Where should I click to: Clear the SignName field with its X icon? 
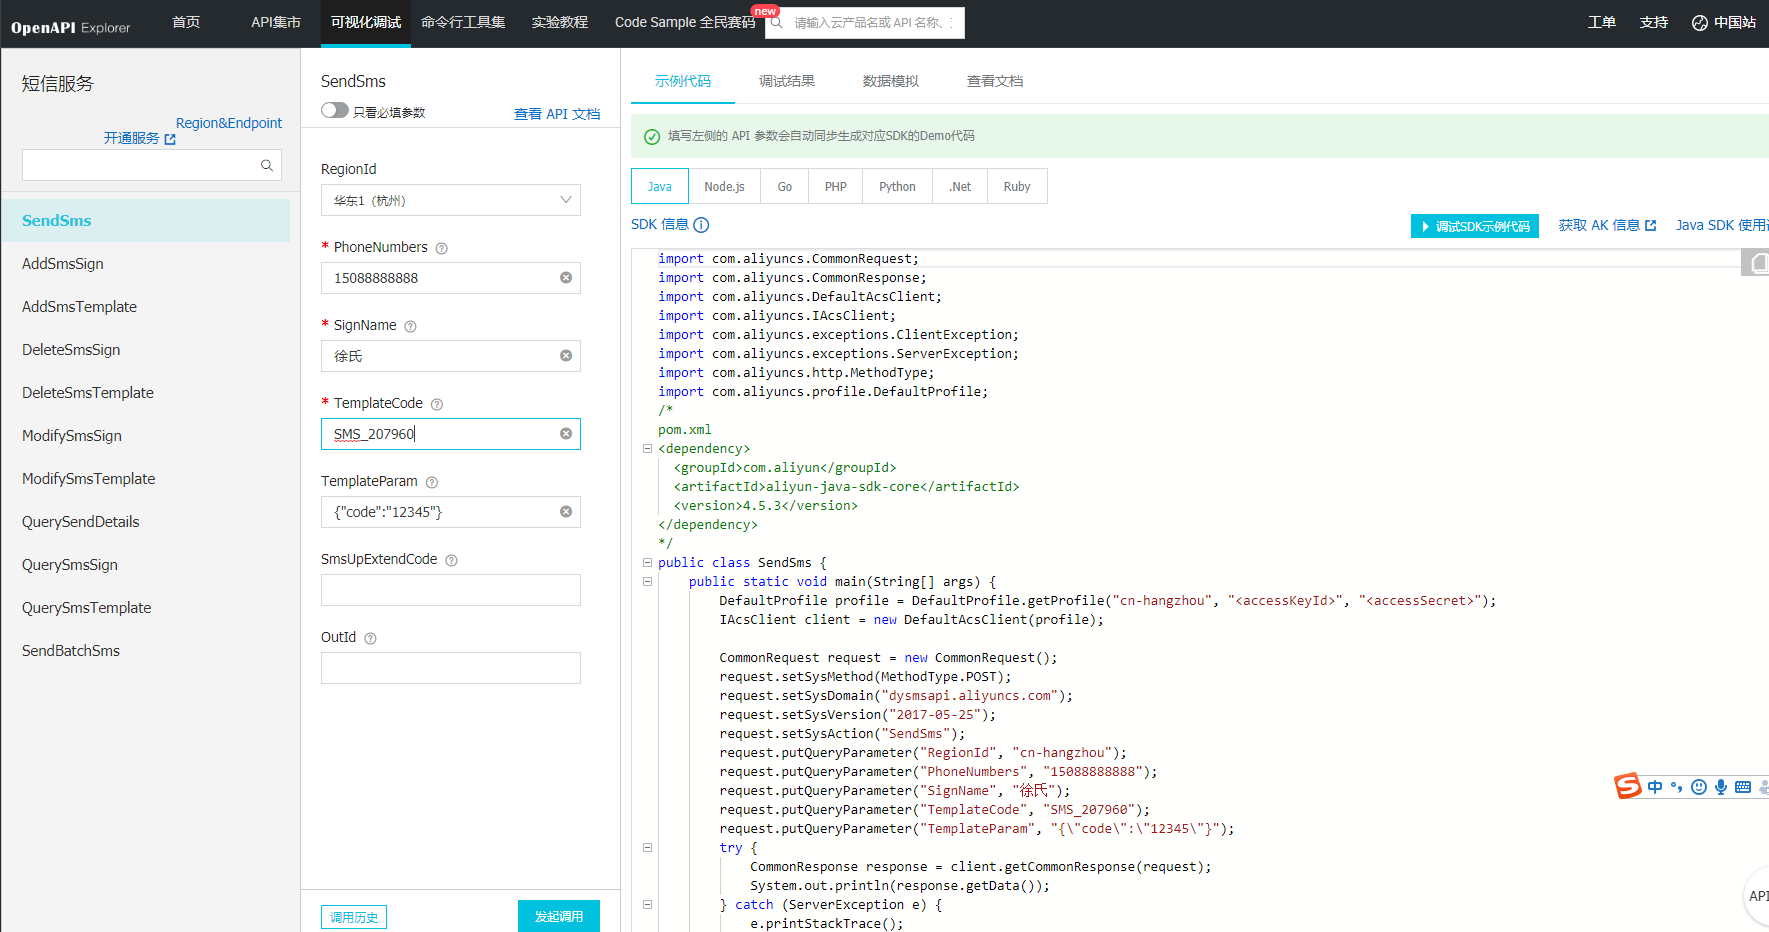566,356
